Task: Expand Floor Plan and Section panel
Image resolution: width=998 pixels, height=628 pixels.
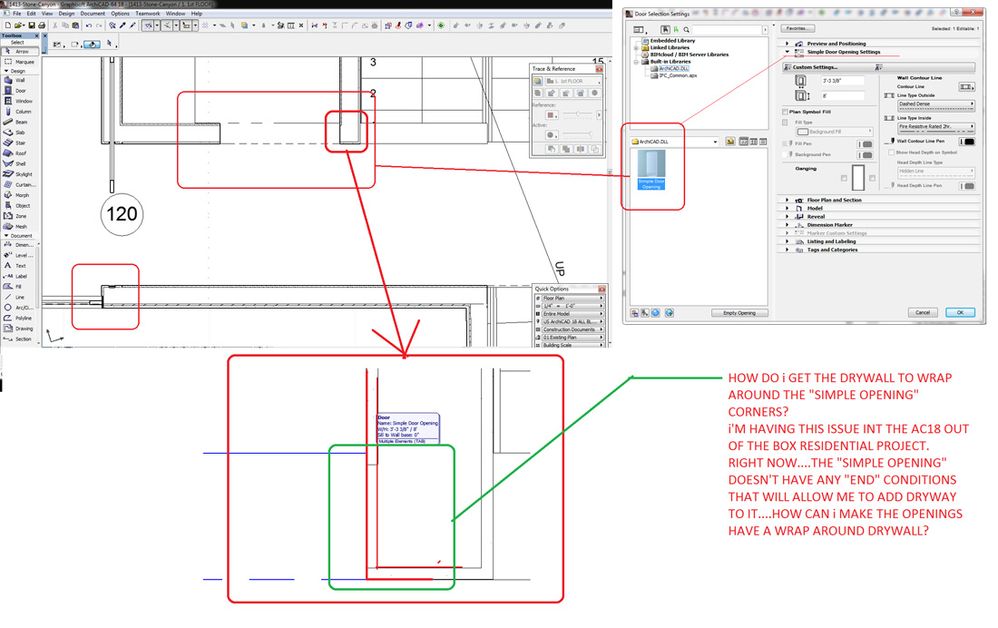Action: [787, 200]
